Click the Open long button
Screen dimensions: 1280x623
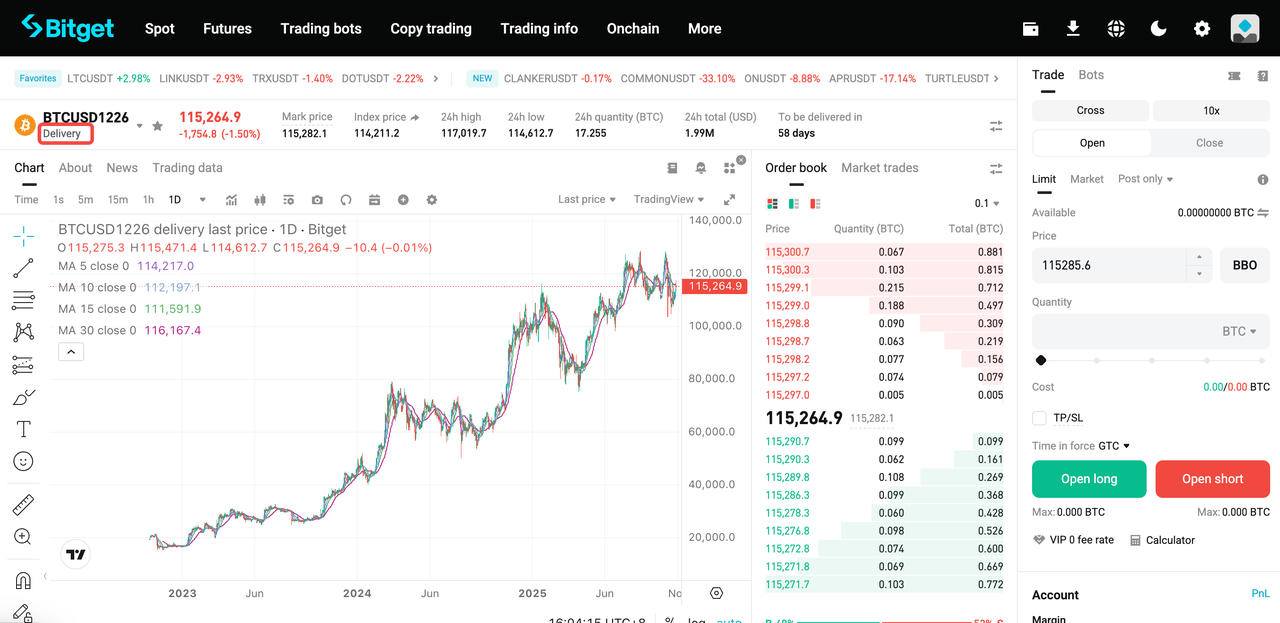coord(1089,479)
